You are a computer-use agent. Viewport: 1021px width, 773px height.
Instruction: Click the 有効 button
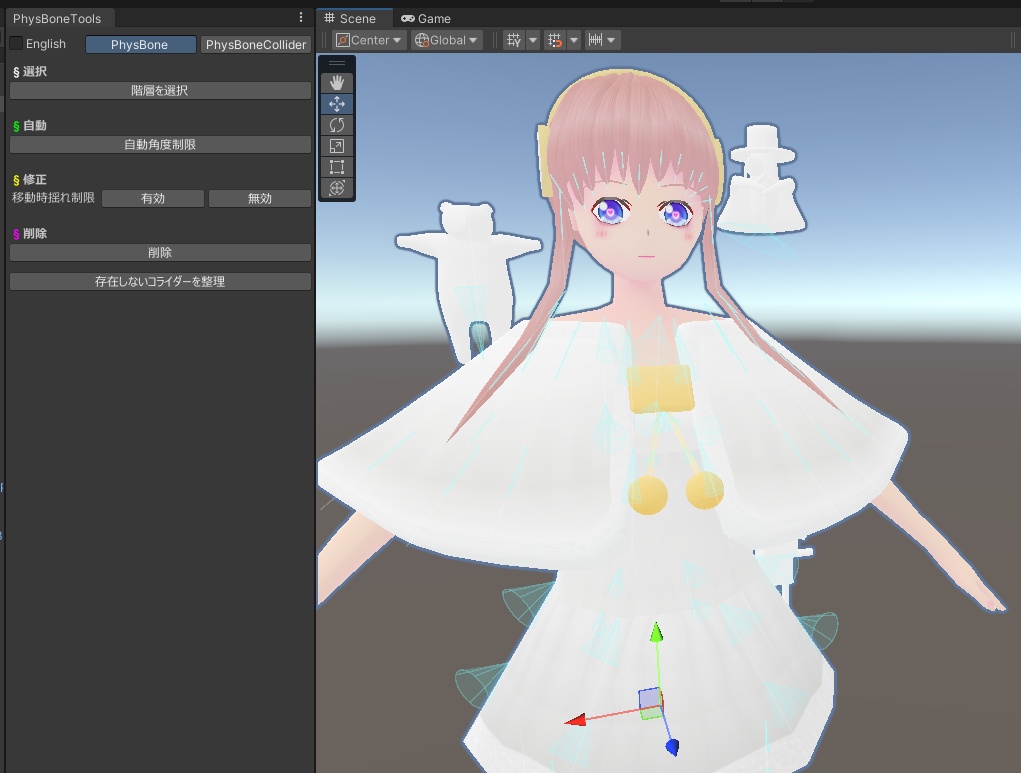point(153,199)
